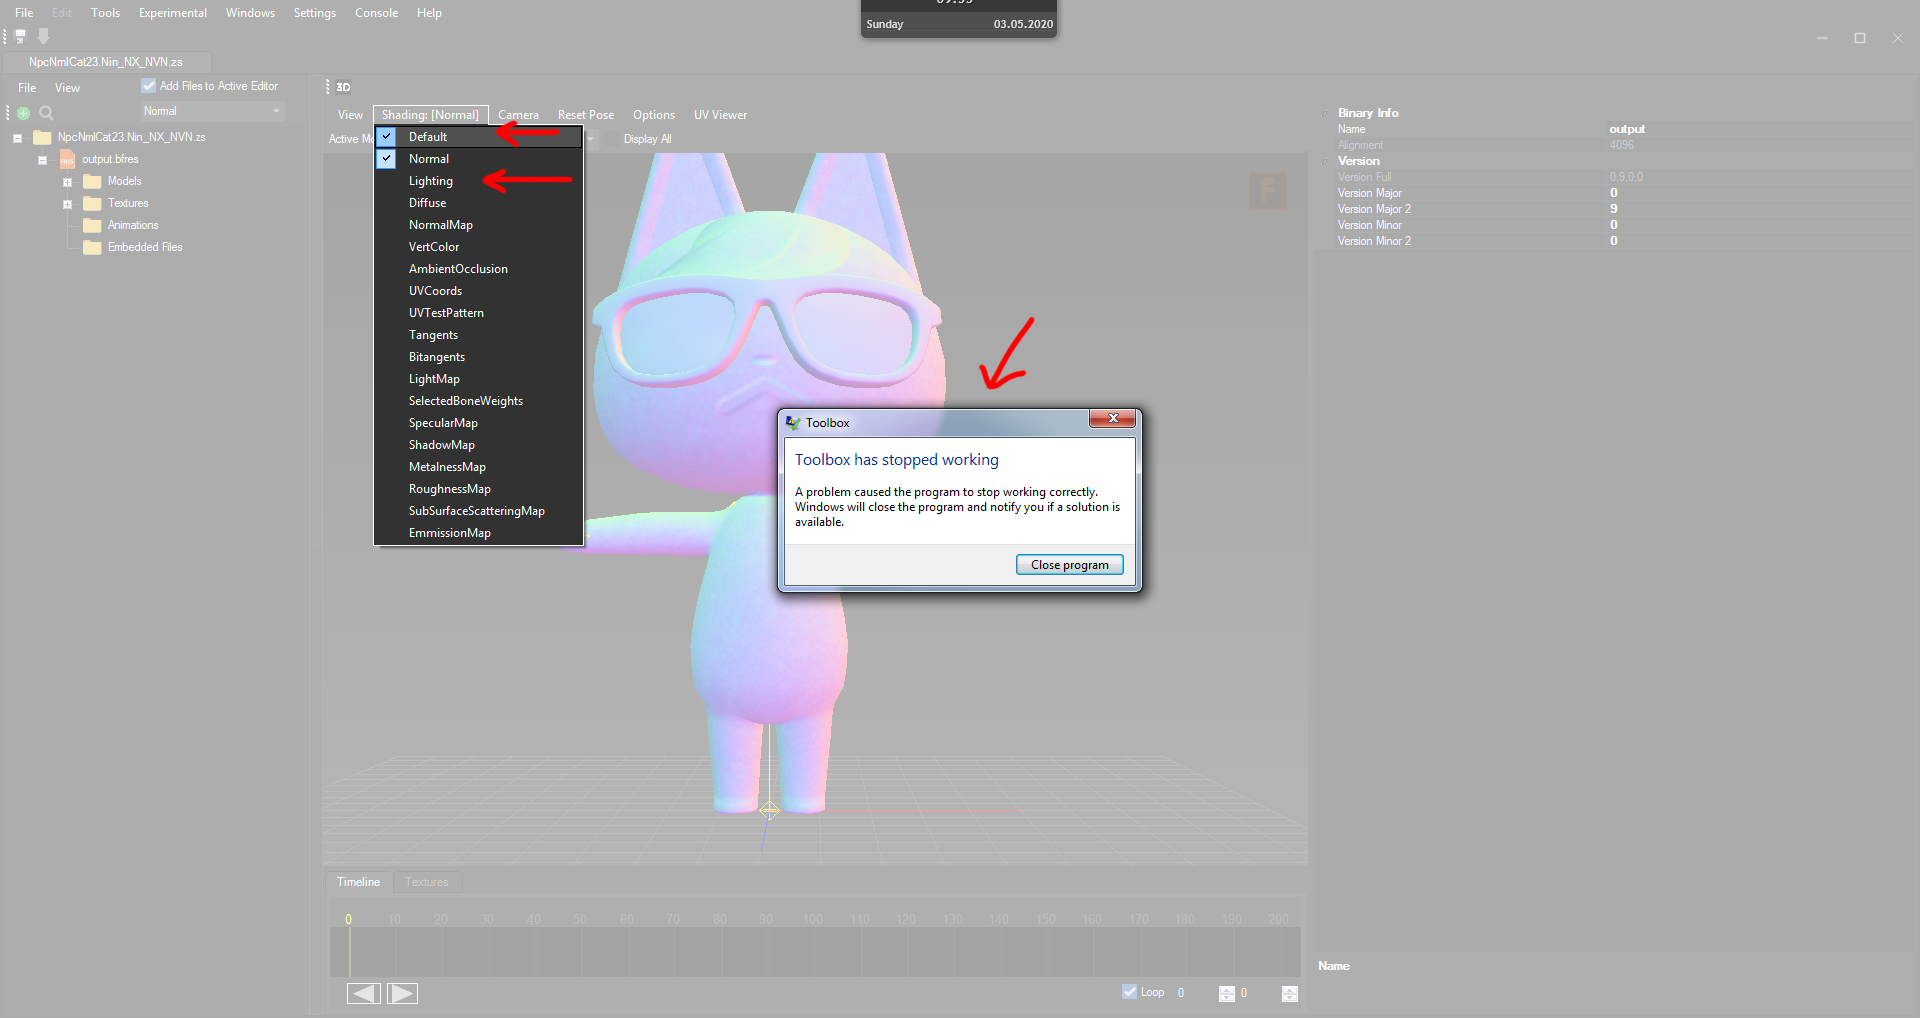This screenshot has width=1920, height=1018.
Task: Click the Toolbox app icon in the dialog title
Action: pyautogui.click(x=793, y=423)
